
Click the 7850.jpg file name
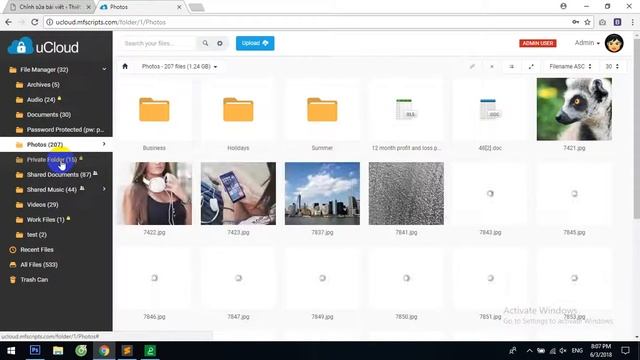[x=406, y=317]
